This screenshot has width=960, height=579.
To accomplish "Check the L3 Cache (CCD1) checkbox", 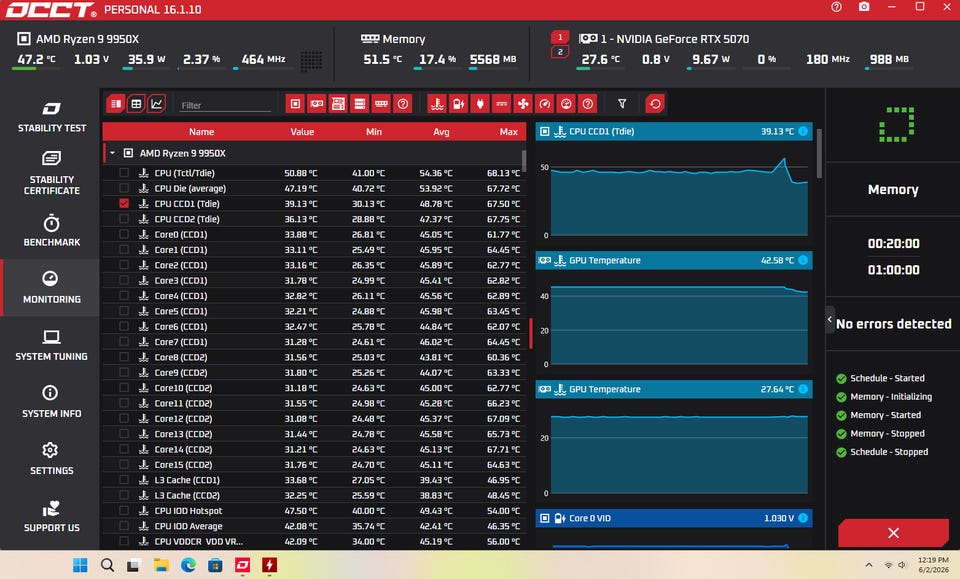I will (x=124, y=480).
